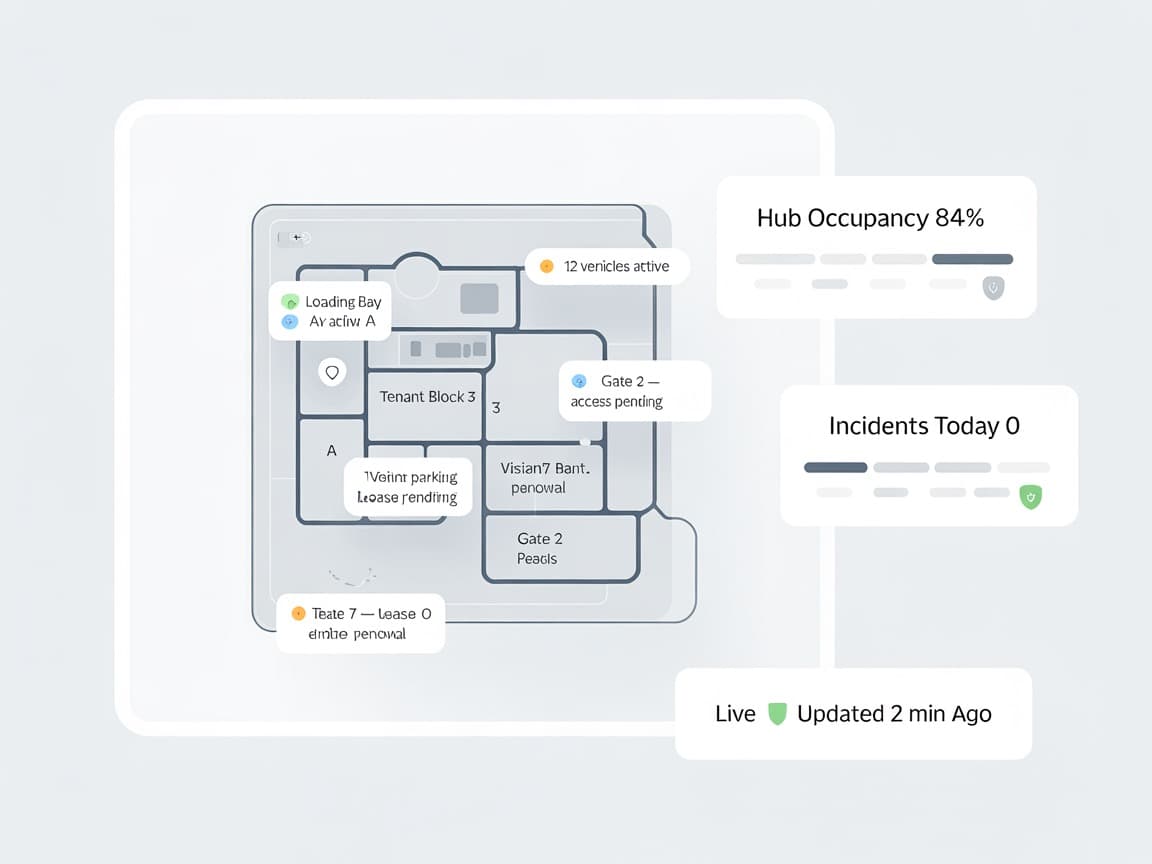Open the pending parking lease label
Image resolution: width=1152 pixels, height=864 pixels.
click(408, 487)
